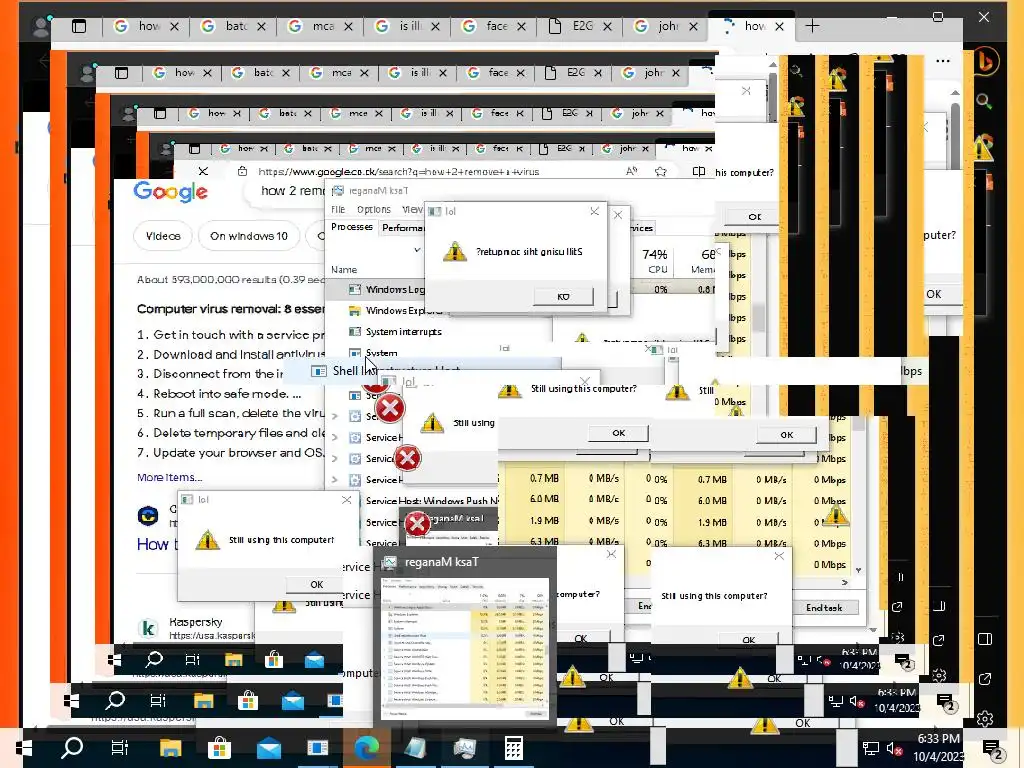Open profile icon in outermost Edge title bar
The image size is (1024, 768).
click(42, 26)
